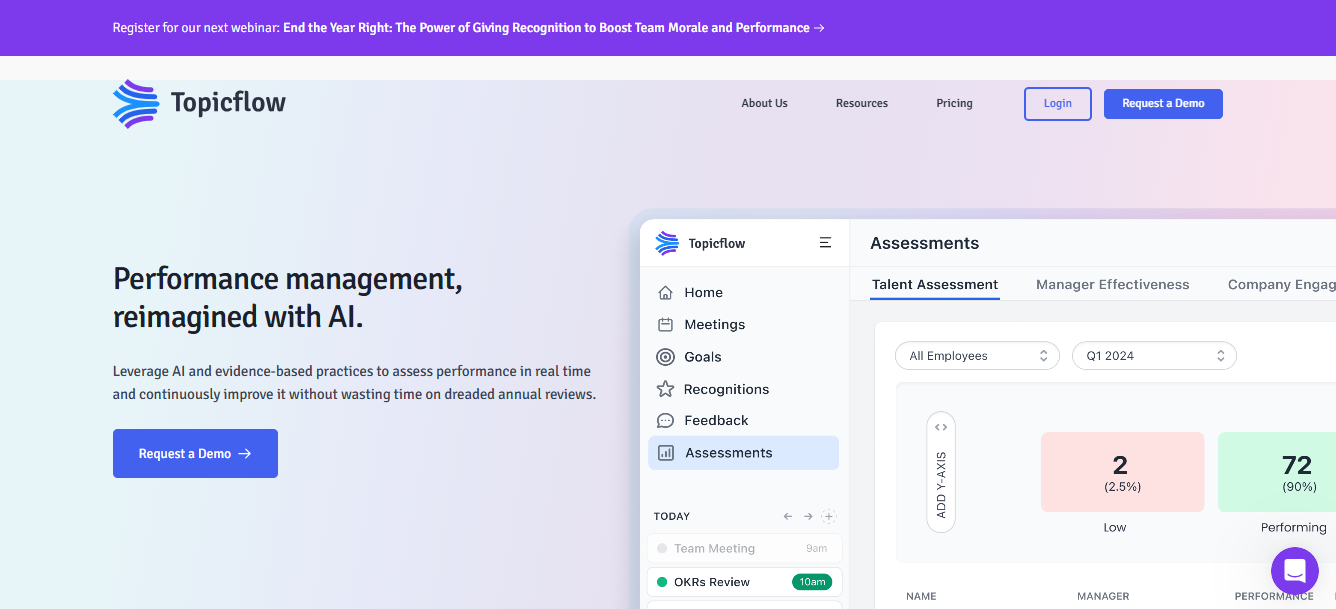Open the chat widget bubble

point(1294,571)
